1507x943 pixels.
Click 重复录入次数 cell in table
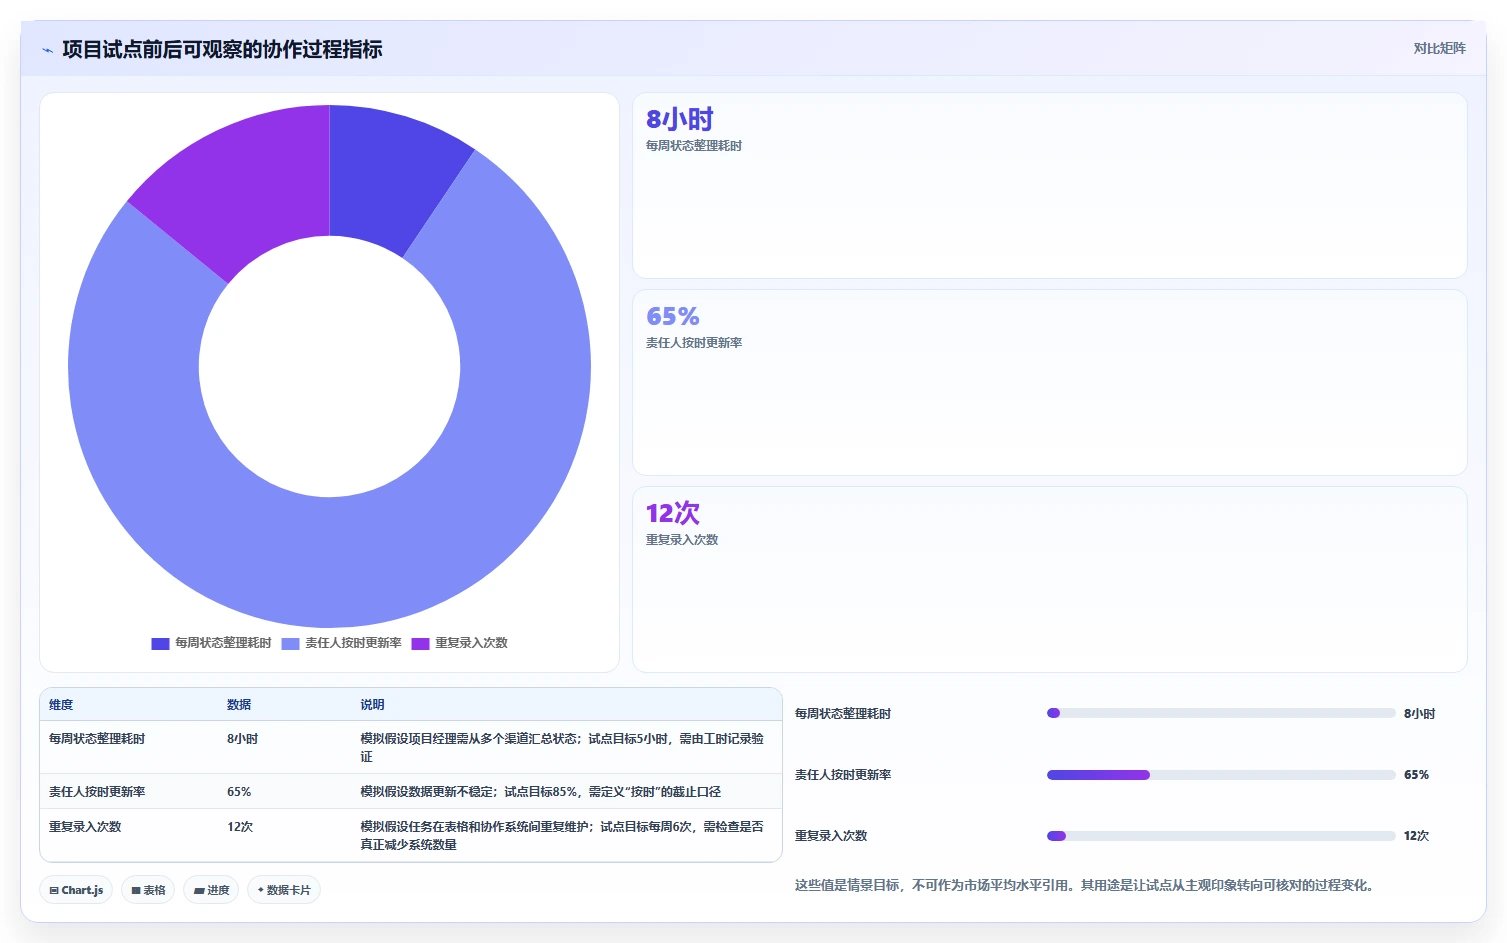click(85, 827)
